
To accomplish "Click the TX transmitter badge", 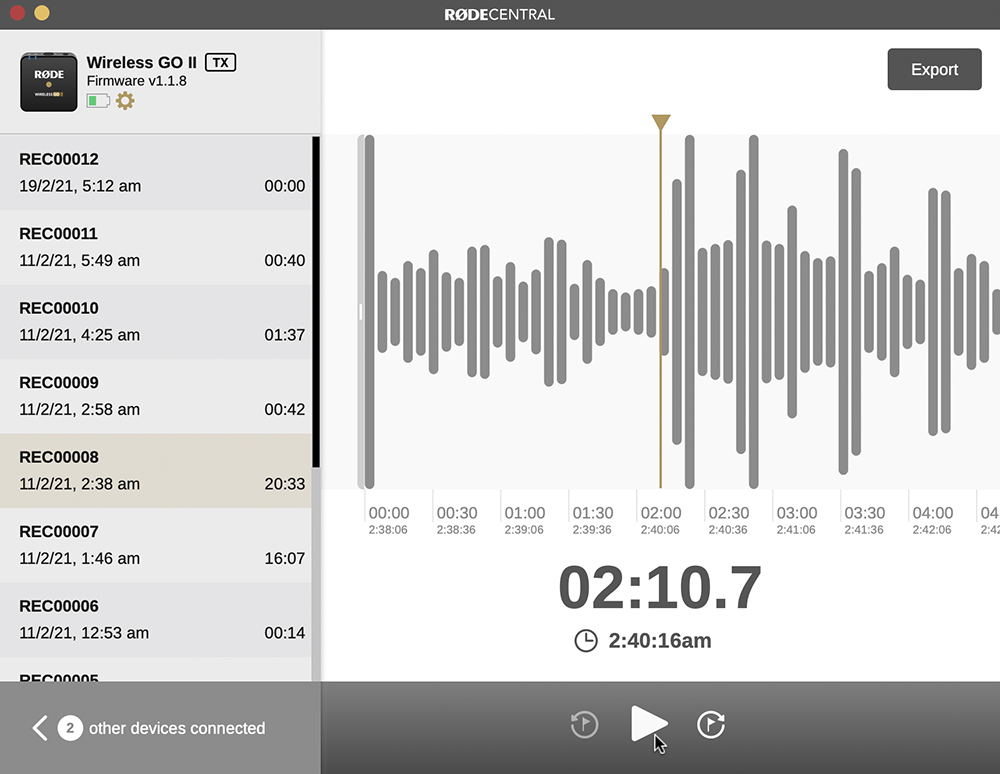I will click(x=221, y=62).
